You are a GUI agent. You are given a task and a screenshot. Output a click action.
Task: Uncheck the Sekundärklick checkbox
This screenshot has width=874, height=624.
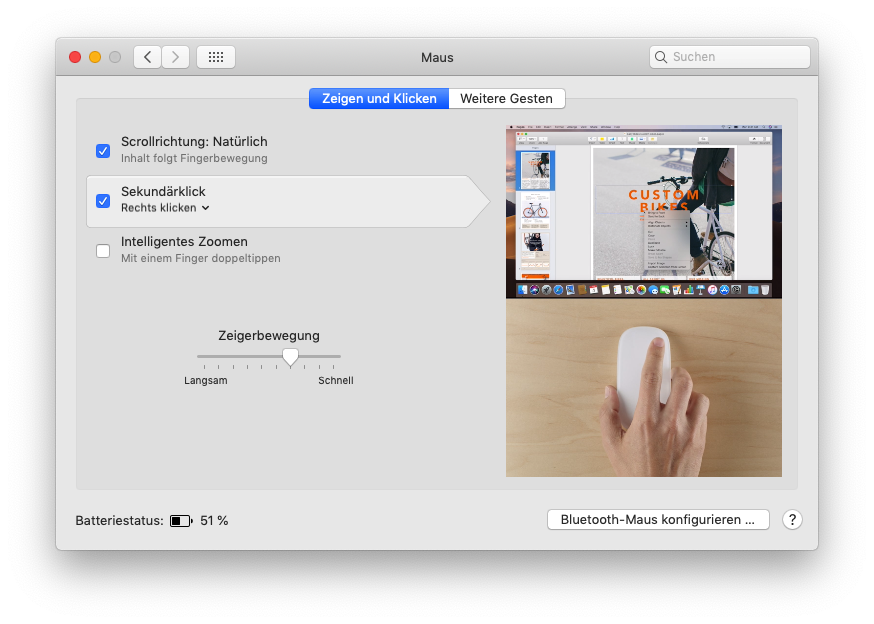point(103,201)
